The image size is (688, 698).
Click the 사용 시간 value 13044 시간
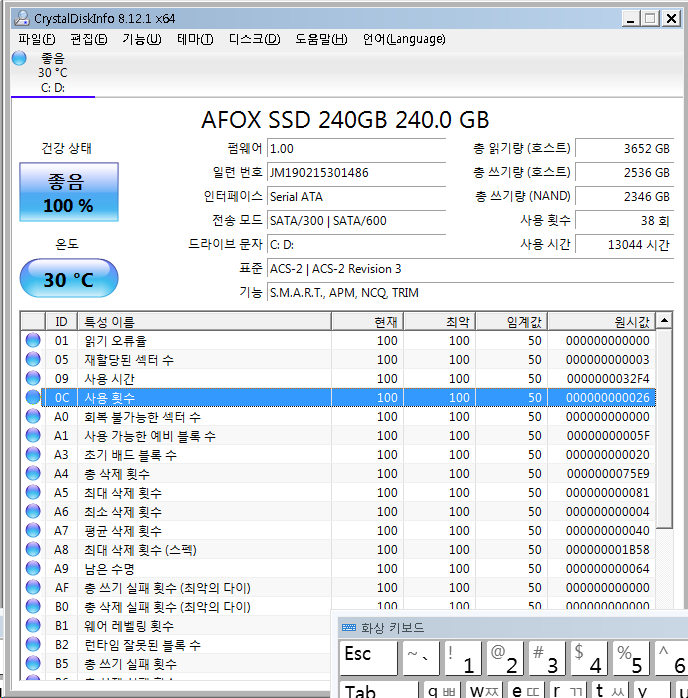[x=624, y=244]
